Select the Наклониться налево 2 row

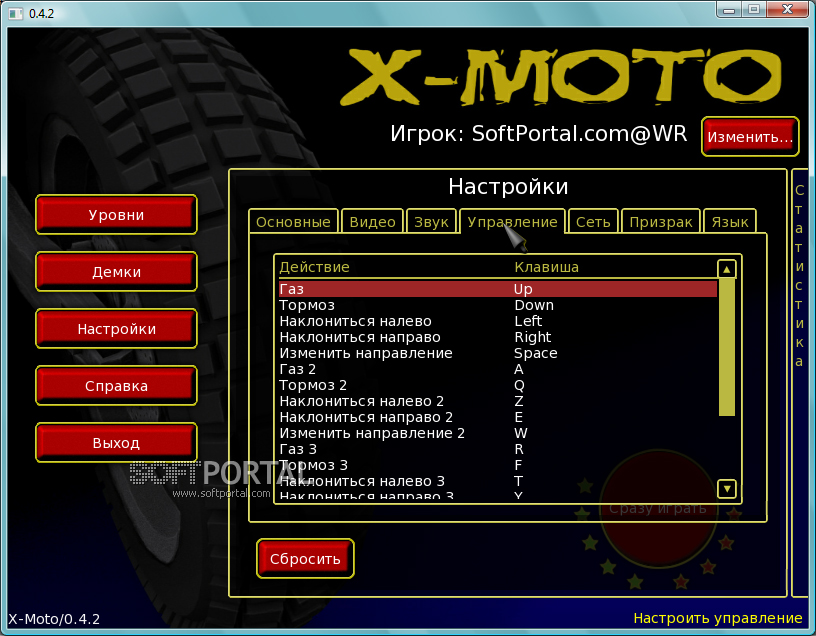pos(498,401)
